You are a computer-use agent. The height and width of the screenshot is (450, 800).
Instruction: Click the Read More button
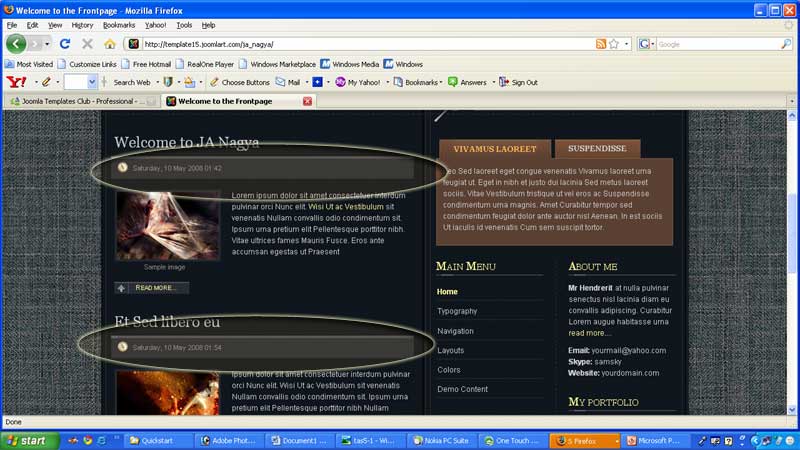pos(152,288)
